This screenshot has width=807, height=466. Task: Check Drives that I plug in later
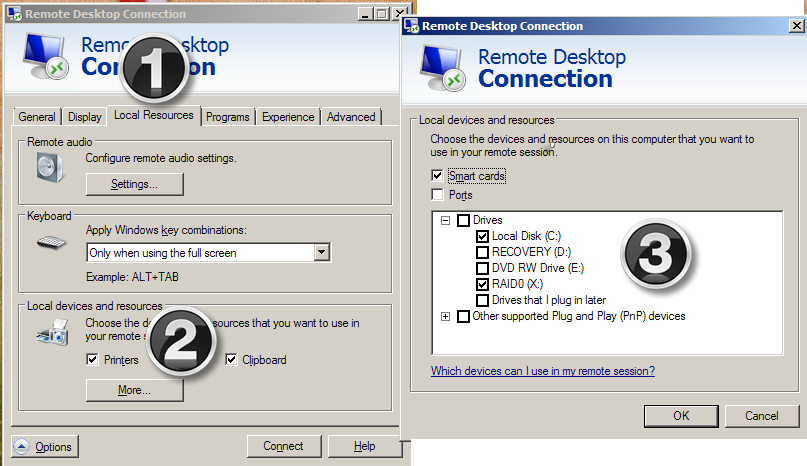(x=482, y=300)
